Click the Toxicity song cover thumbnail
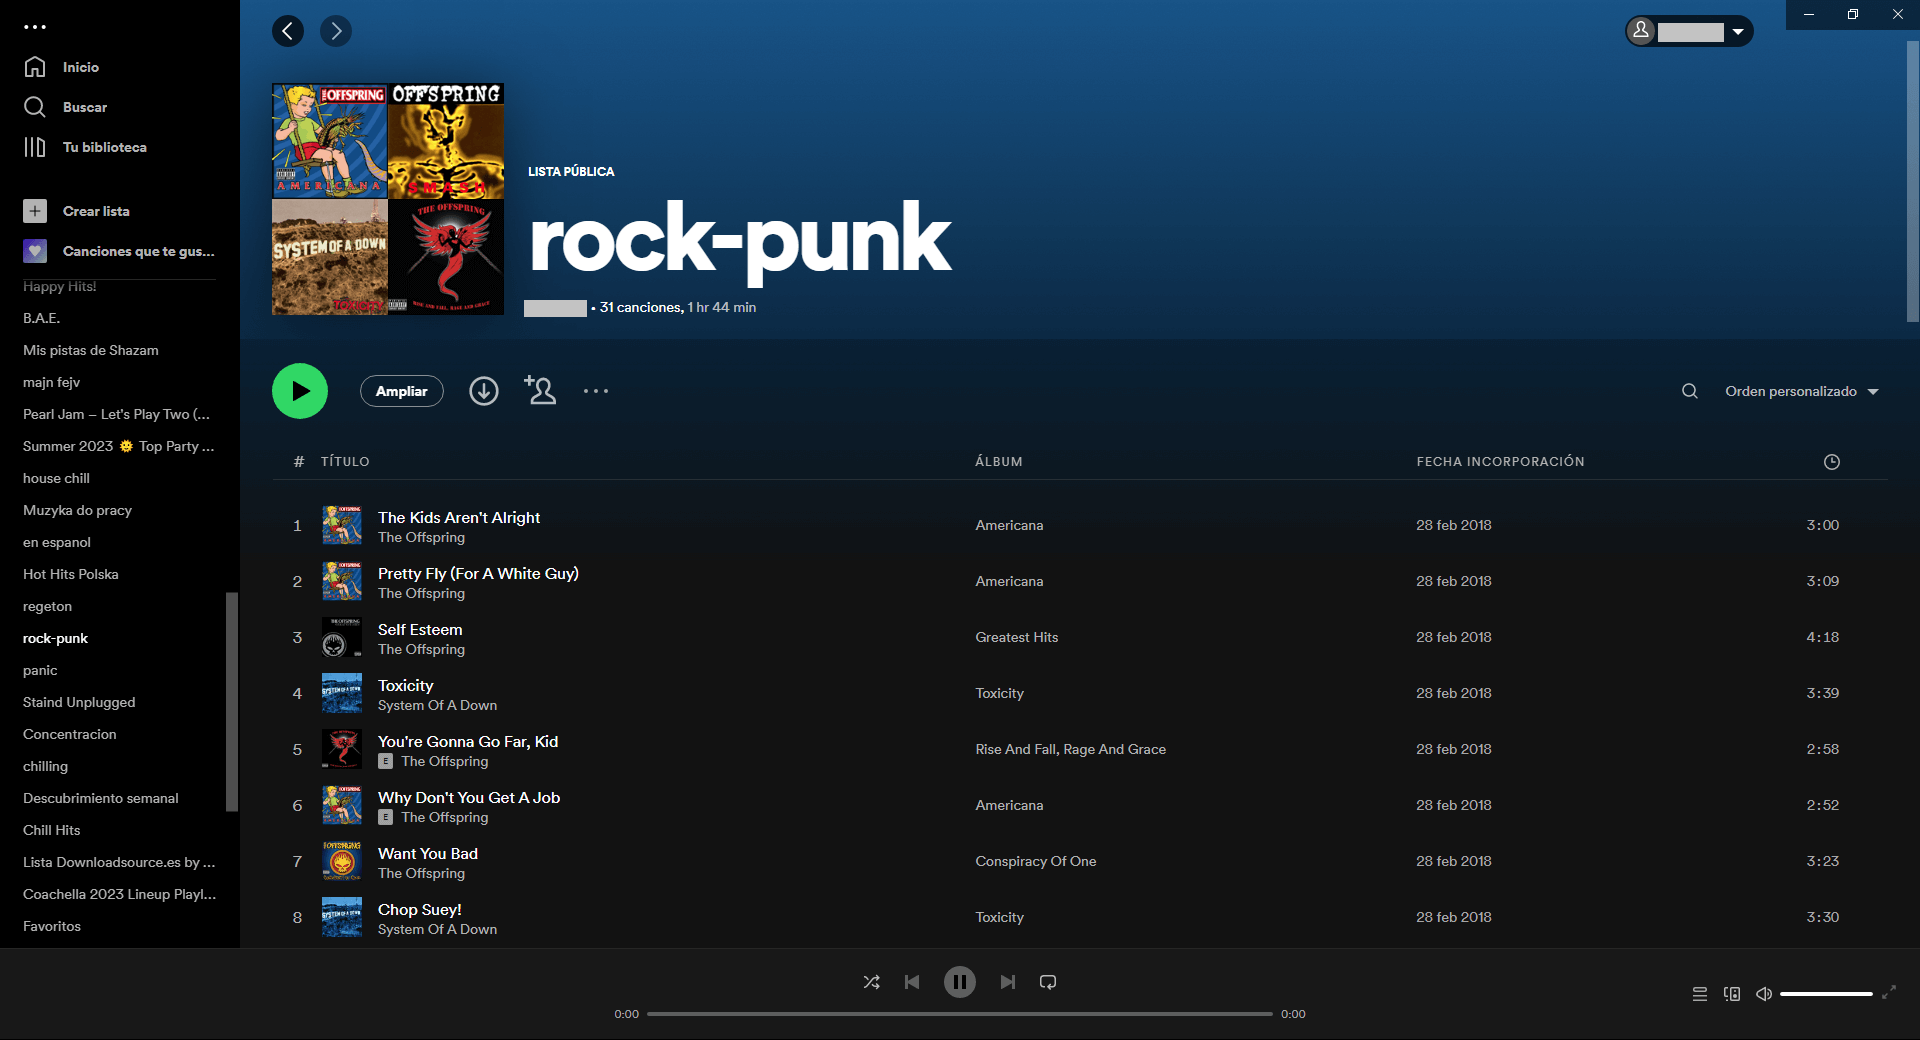The width and height of the screenshot is (1920, 1040). [342, 693]
